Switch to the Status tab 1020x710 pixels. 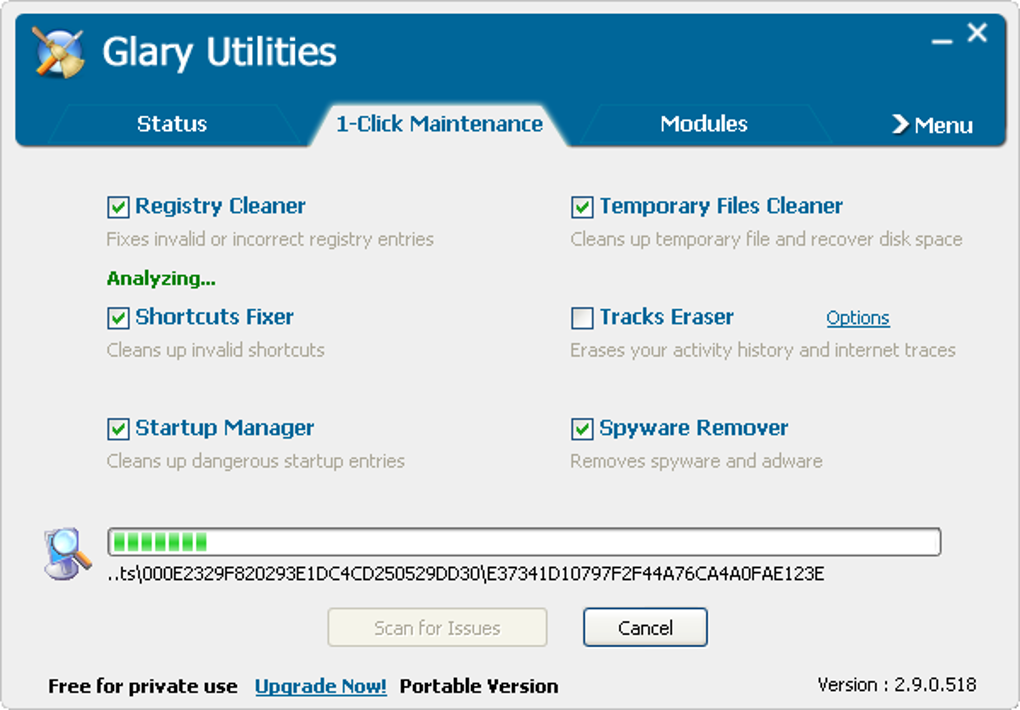click(172, 124)
